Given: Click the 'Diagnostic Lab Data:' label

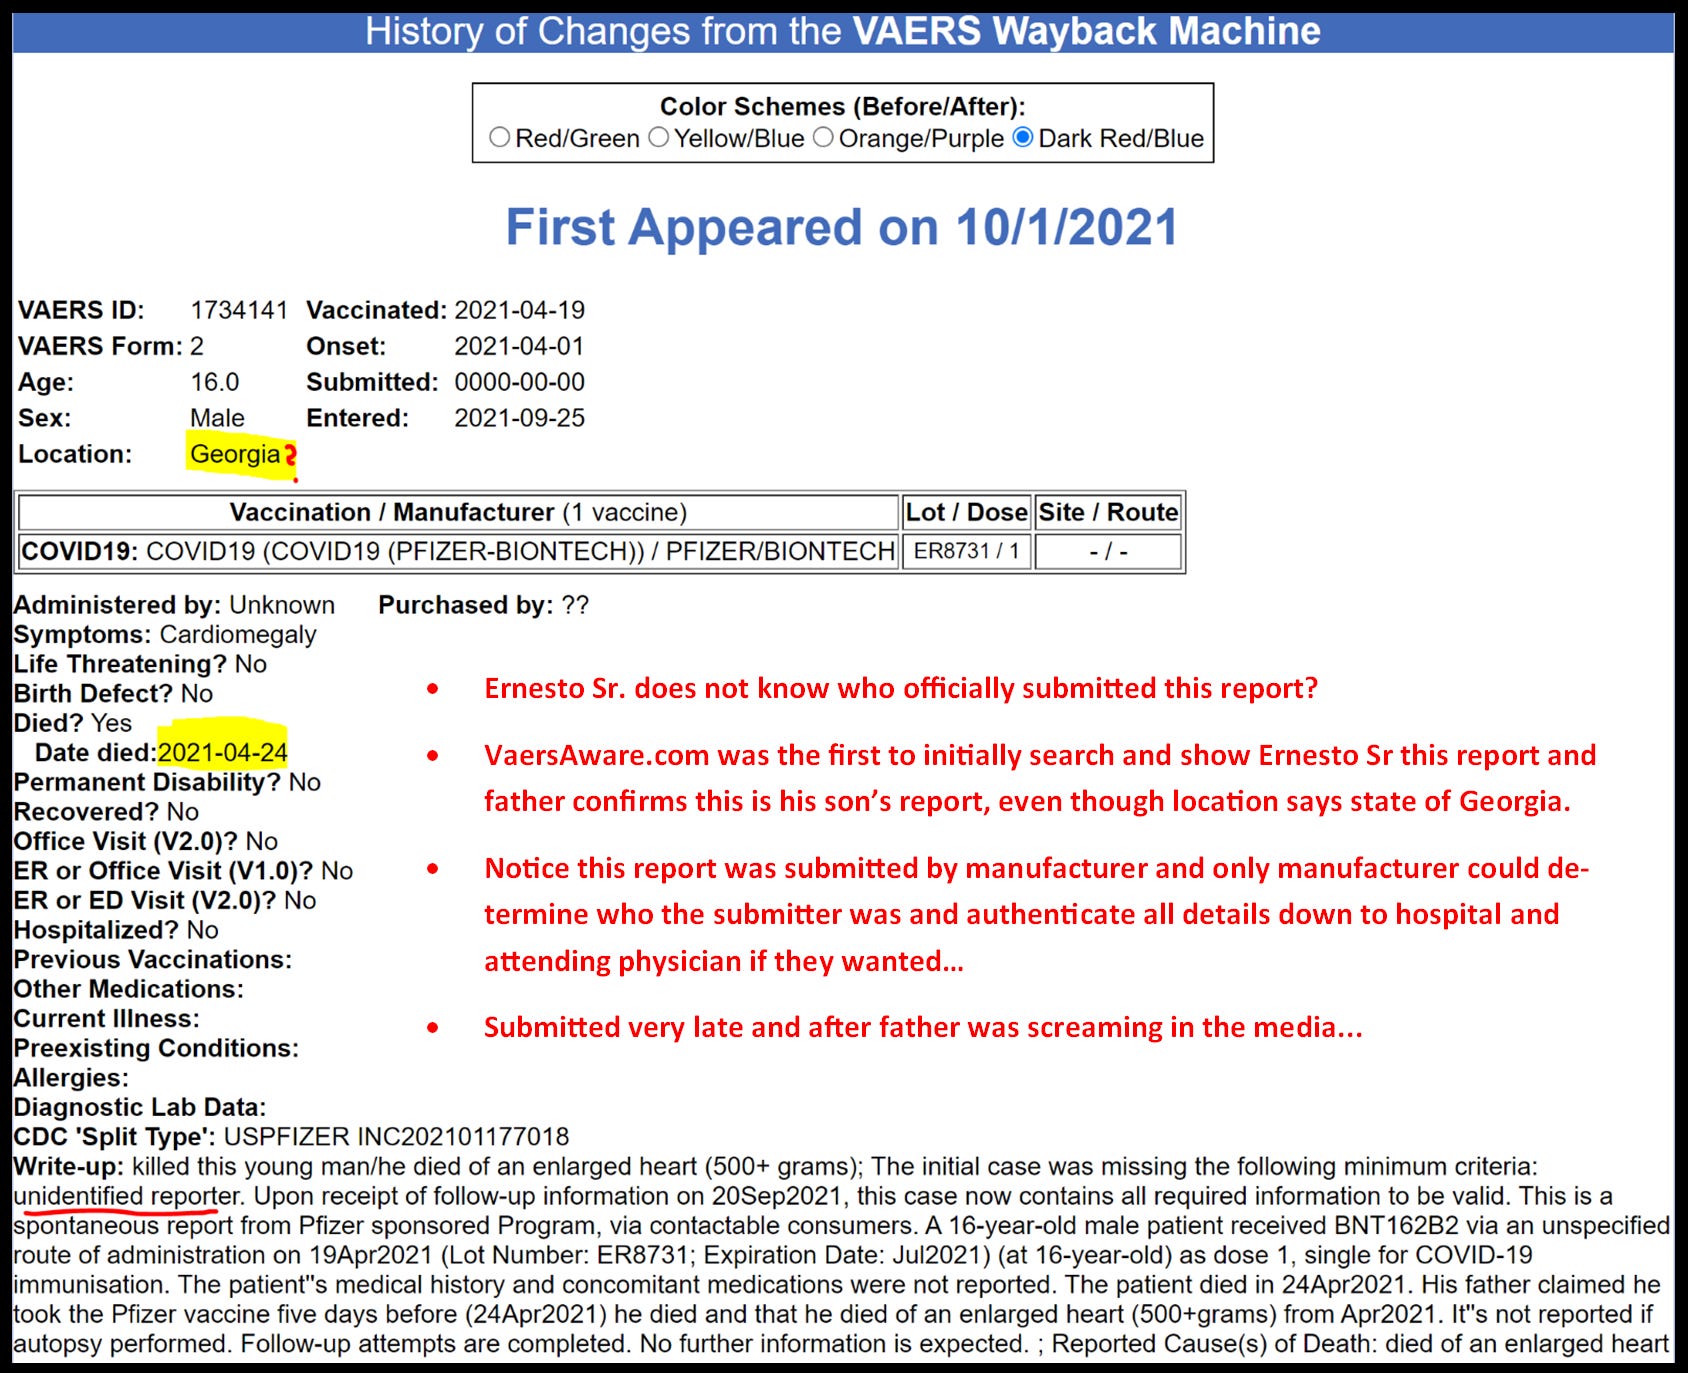Looking at the screenshot, I should pyautogui.click(x=140, y=1108).
